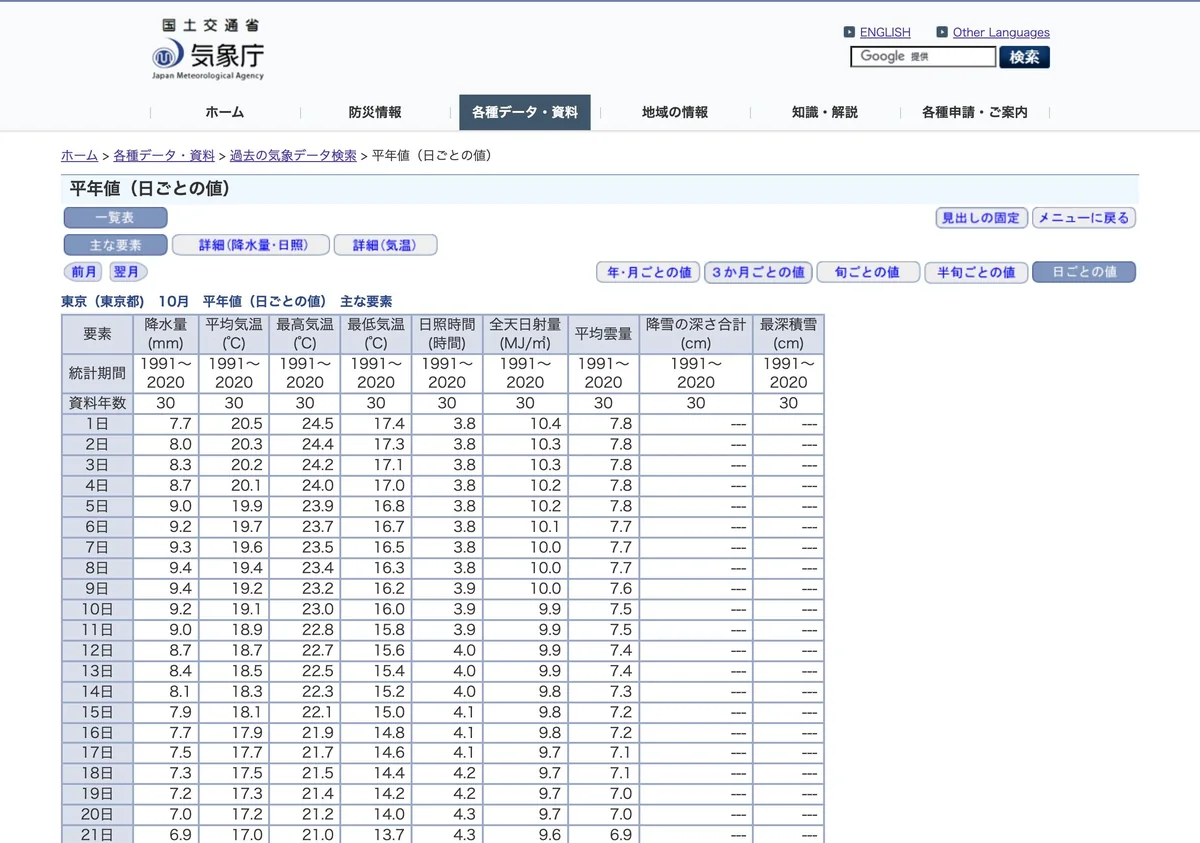Return with the メニューに戻る button
This screenshot has height=843, width=1200.
point(1083,217)
